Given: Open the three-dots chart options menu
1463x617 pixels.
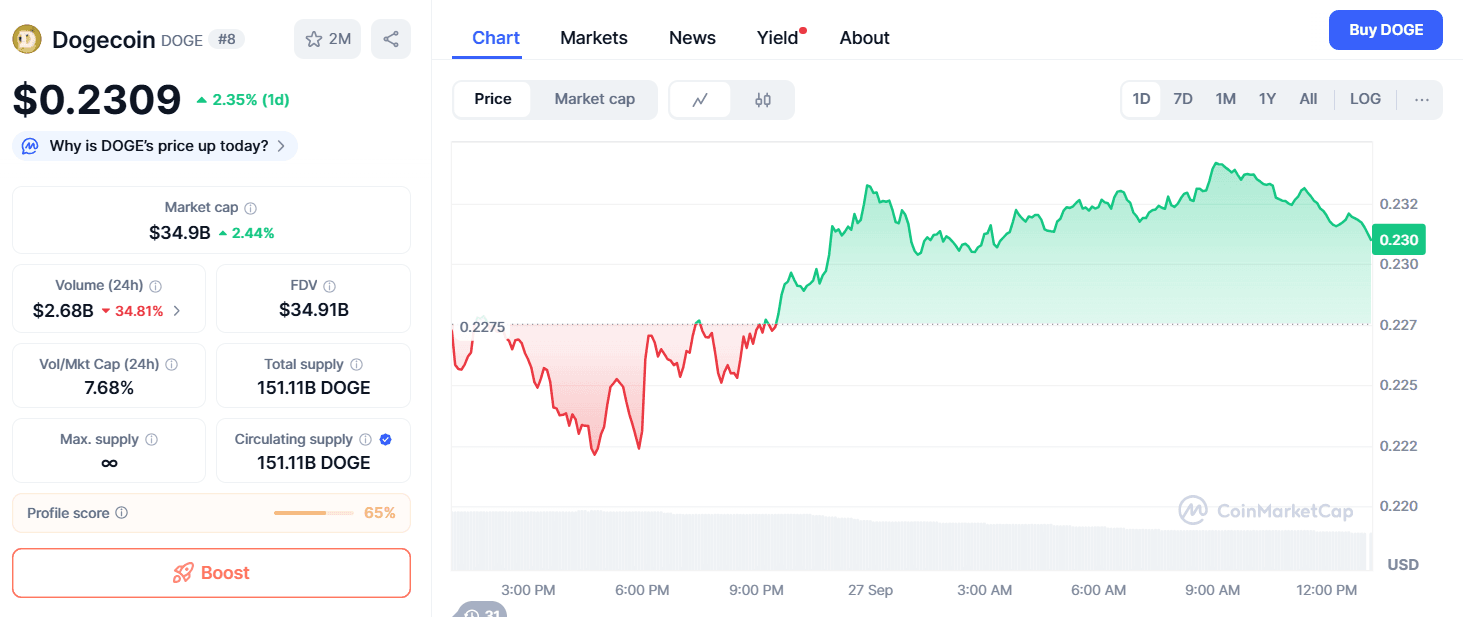Looking at the screenshot, I should tap(1422, 99).
